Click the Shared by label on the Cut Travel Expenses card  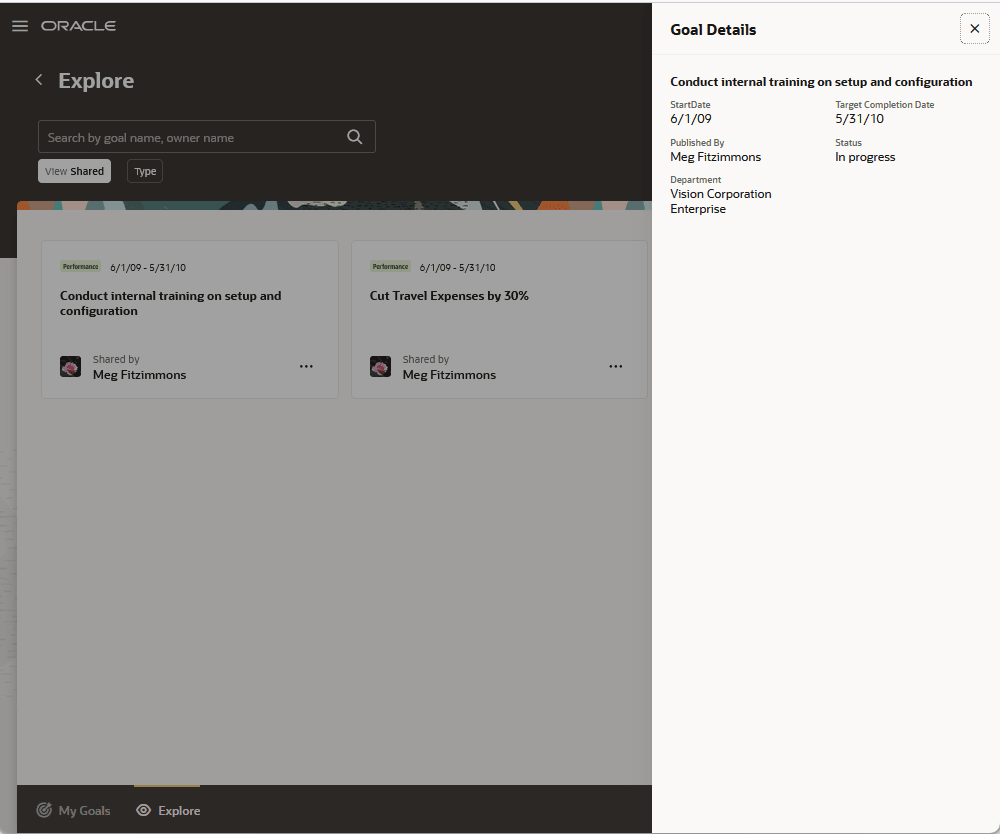pos(425,359)
